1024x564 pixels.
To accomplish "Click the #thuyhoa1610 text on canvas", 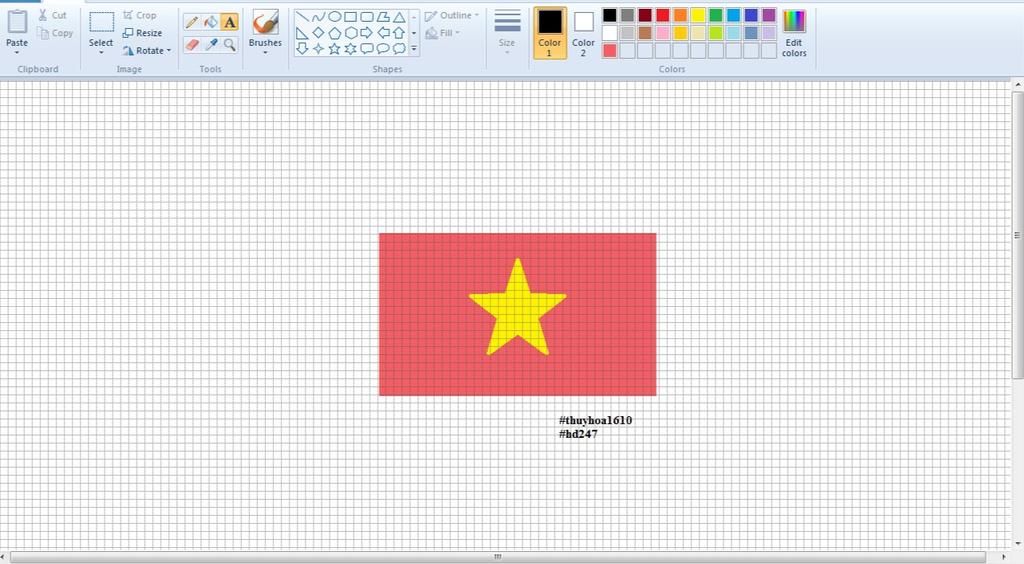I will 595,420.
